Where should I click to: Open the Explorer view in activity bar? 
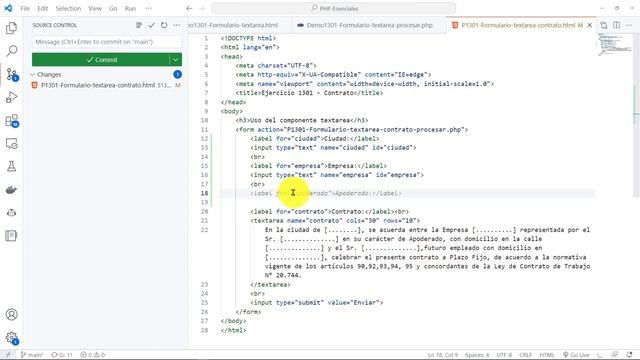click(11, 28)
